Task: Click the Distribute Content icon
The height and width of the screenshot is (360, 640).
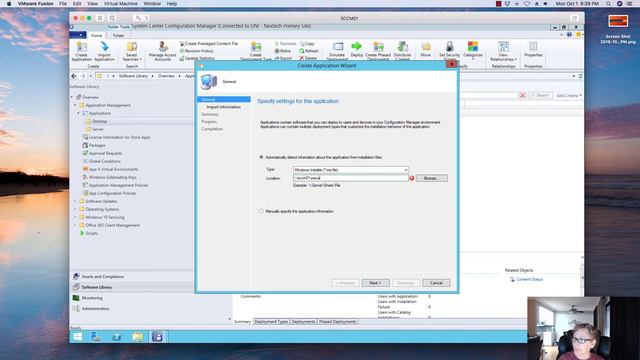Action: coord(402,51)
